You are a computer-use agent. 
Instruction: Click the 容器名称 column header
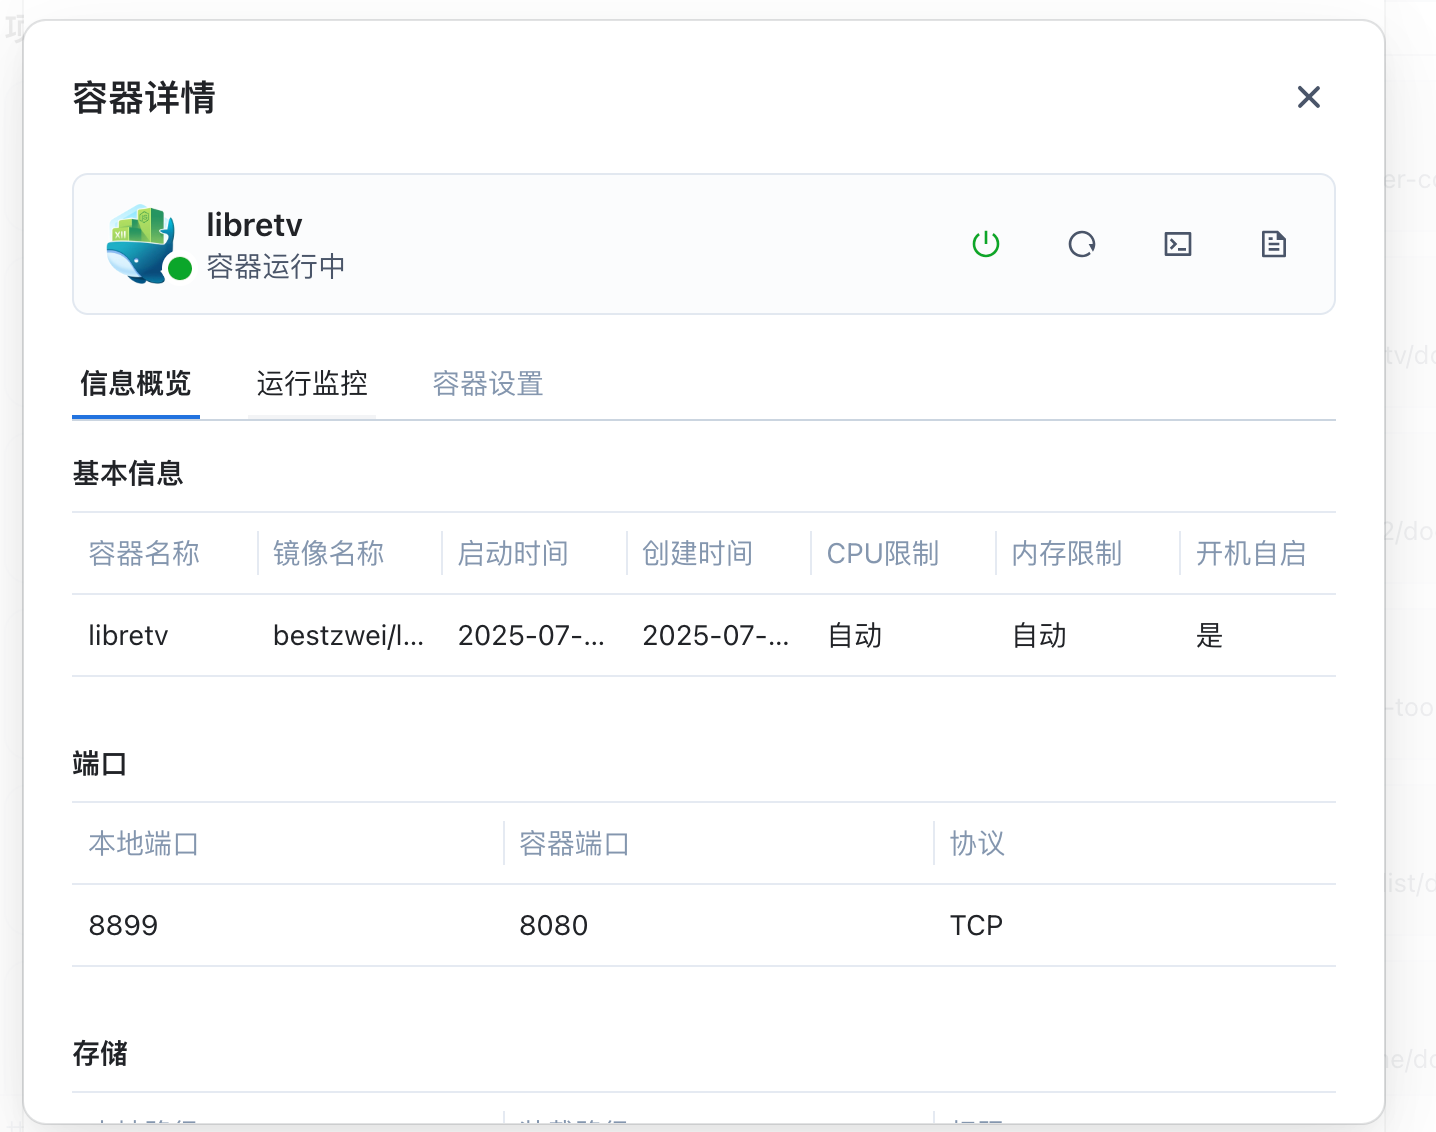pyautogui.click(x=144, y=554)
